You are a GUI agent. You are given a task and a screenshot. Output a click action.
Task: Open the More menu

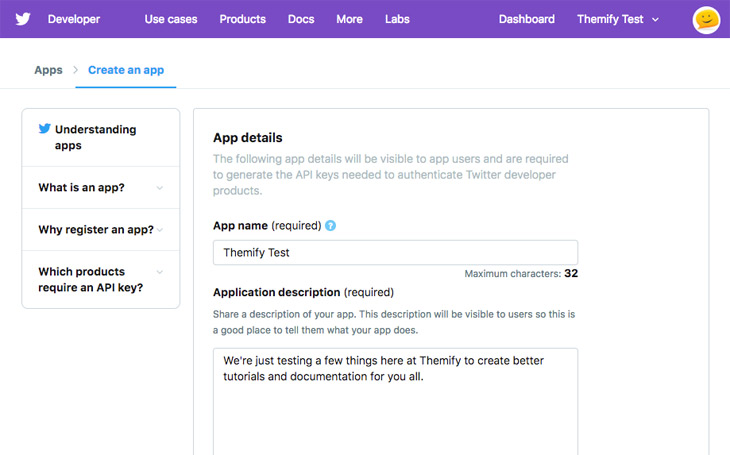click(349, 20)
